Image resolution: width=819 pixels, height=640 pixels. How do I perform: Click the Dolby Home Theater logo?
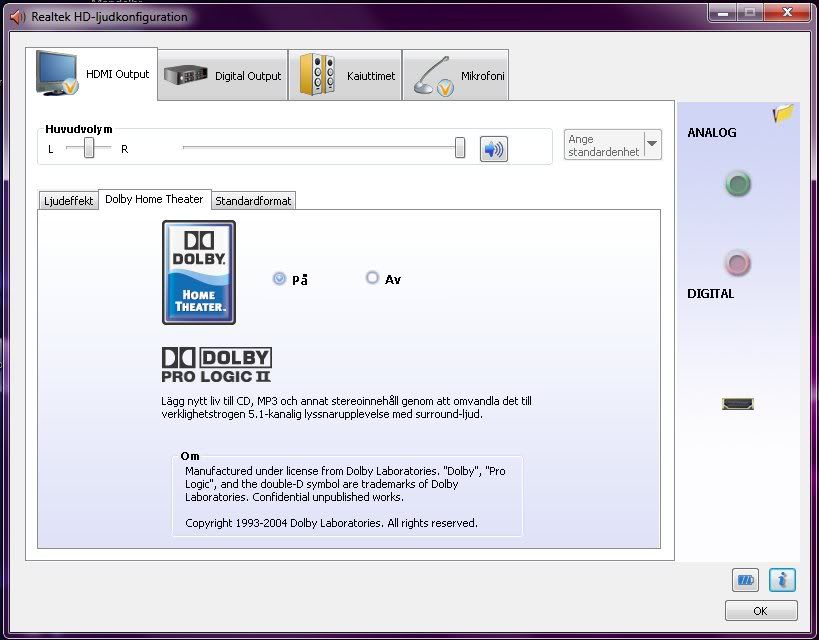pos(199,272)
